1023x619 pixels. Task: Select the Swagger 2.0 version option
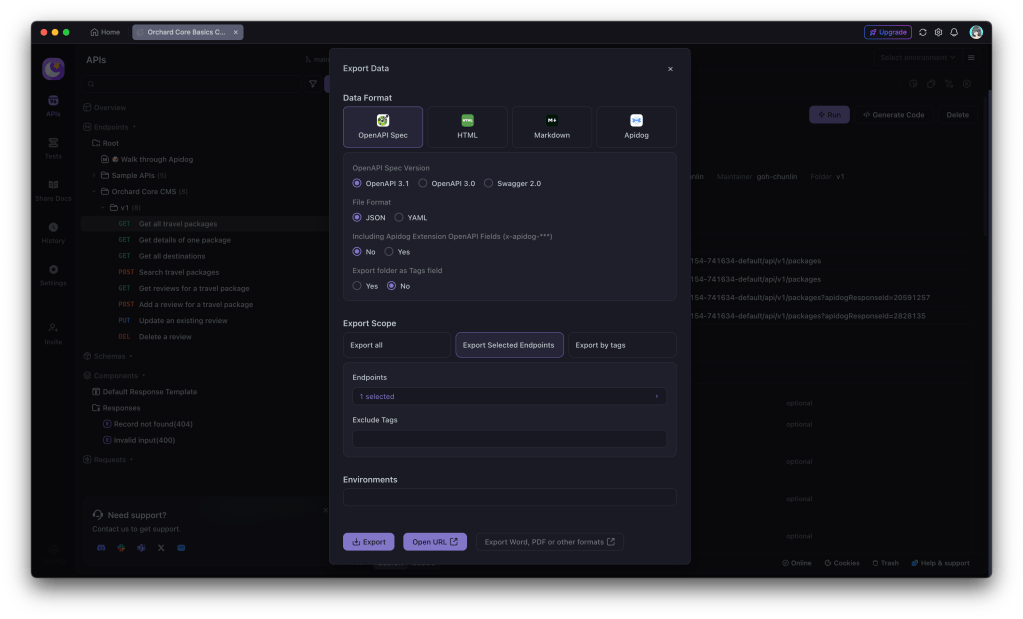coord(488,184)
